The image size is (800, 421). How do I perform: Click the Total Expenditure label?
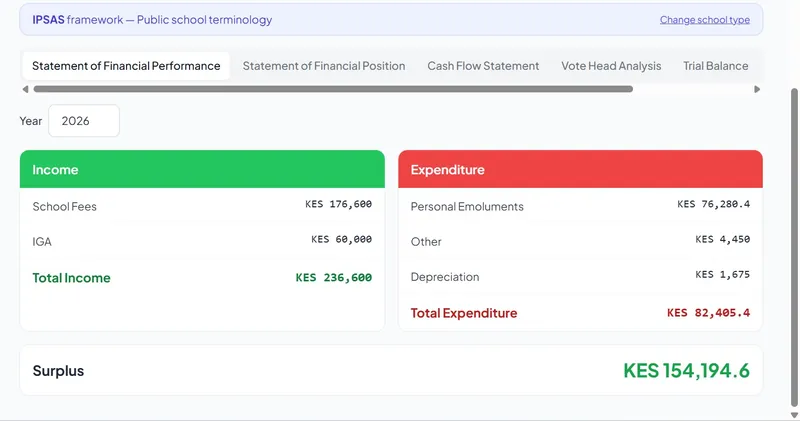pos(464,313)
